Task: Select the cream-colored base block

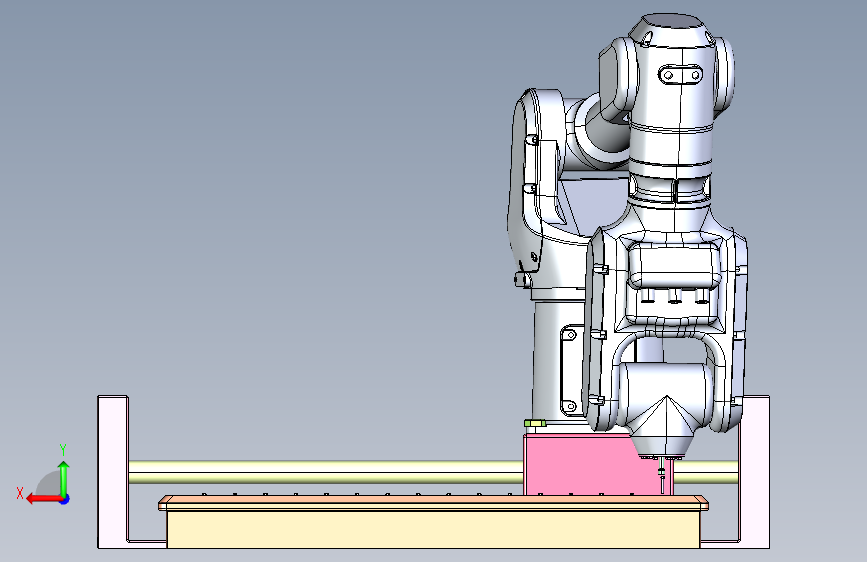Action: tap(433, 529)
